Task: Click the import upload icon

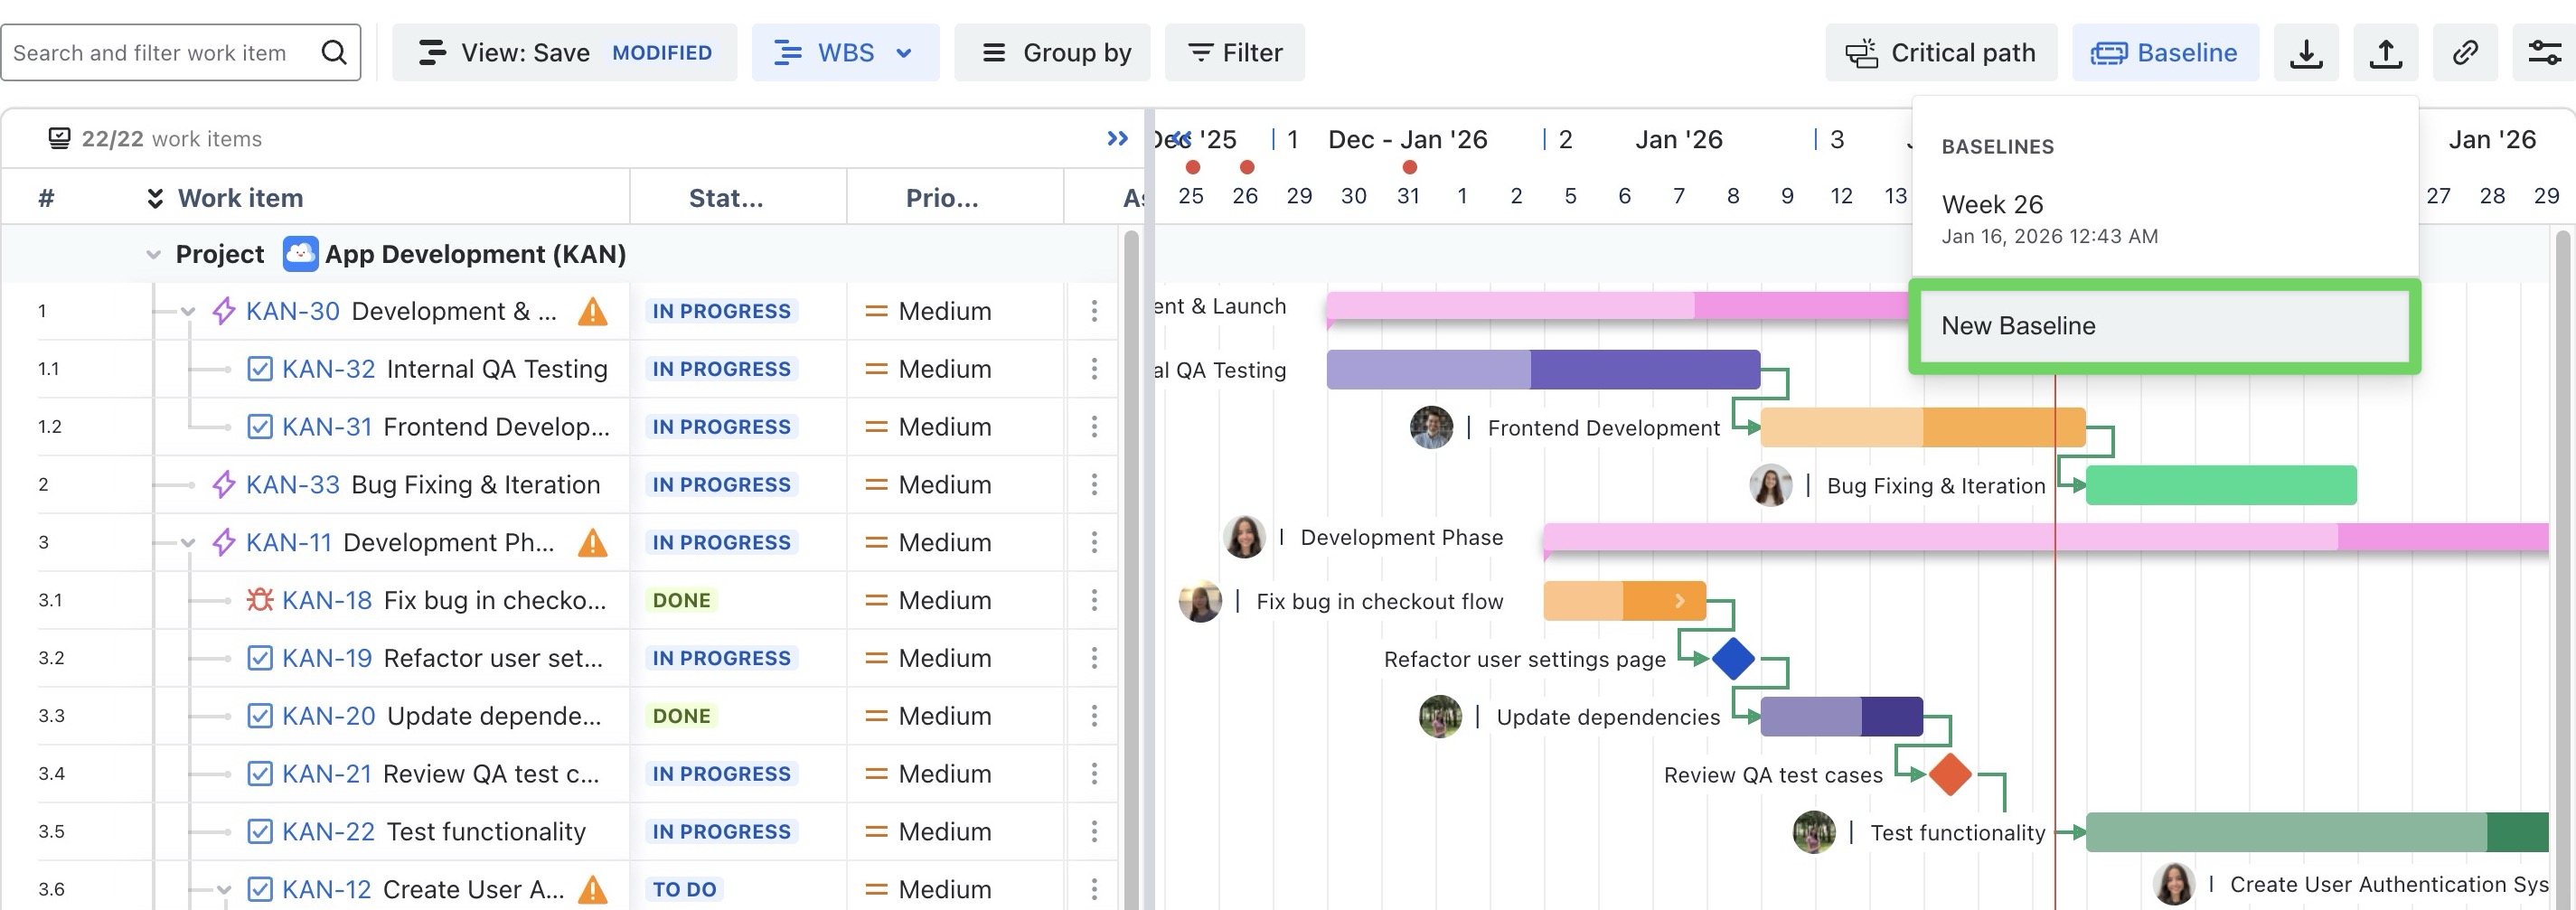Action: [x=2385, y=53]
